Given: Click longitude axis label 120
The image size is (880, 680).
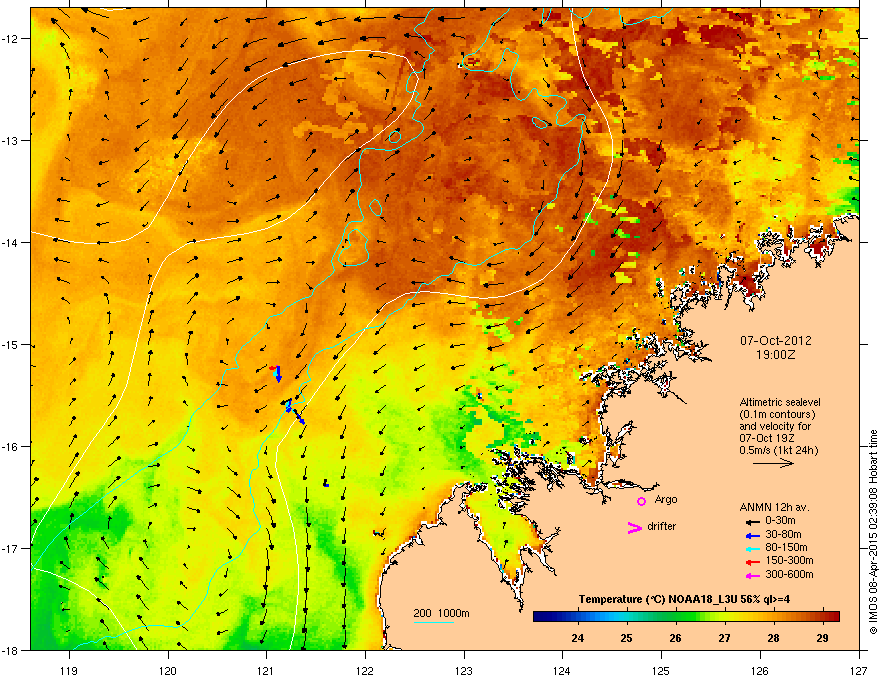Looking at the screenshot, I should click(x=168, y=670).
